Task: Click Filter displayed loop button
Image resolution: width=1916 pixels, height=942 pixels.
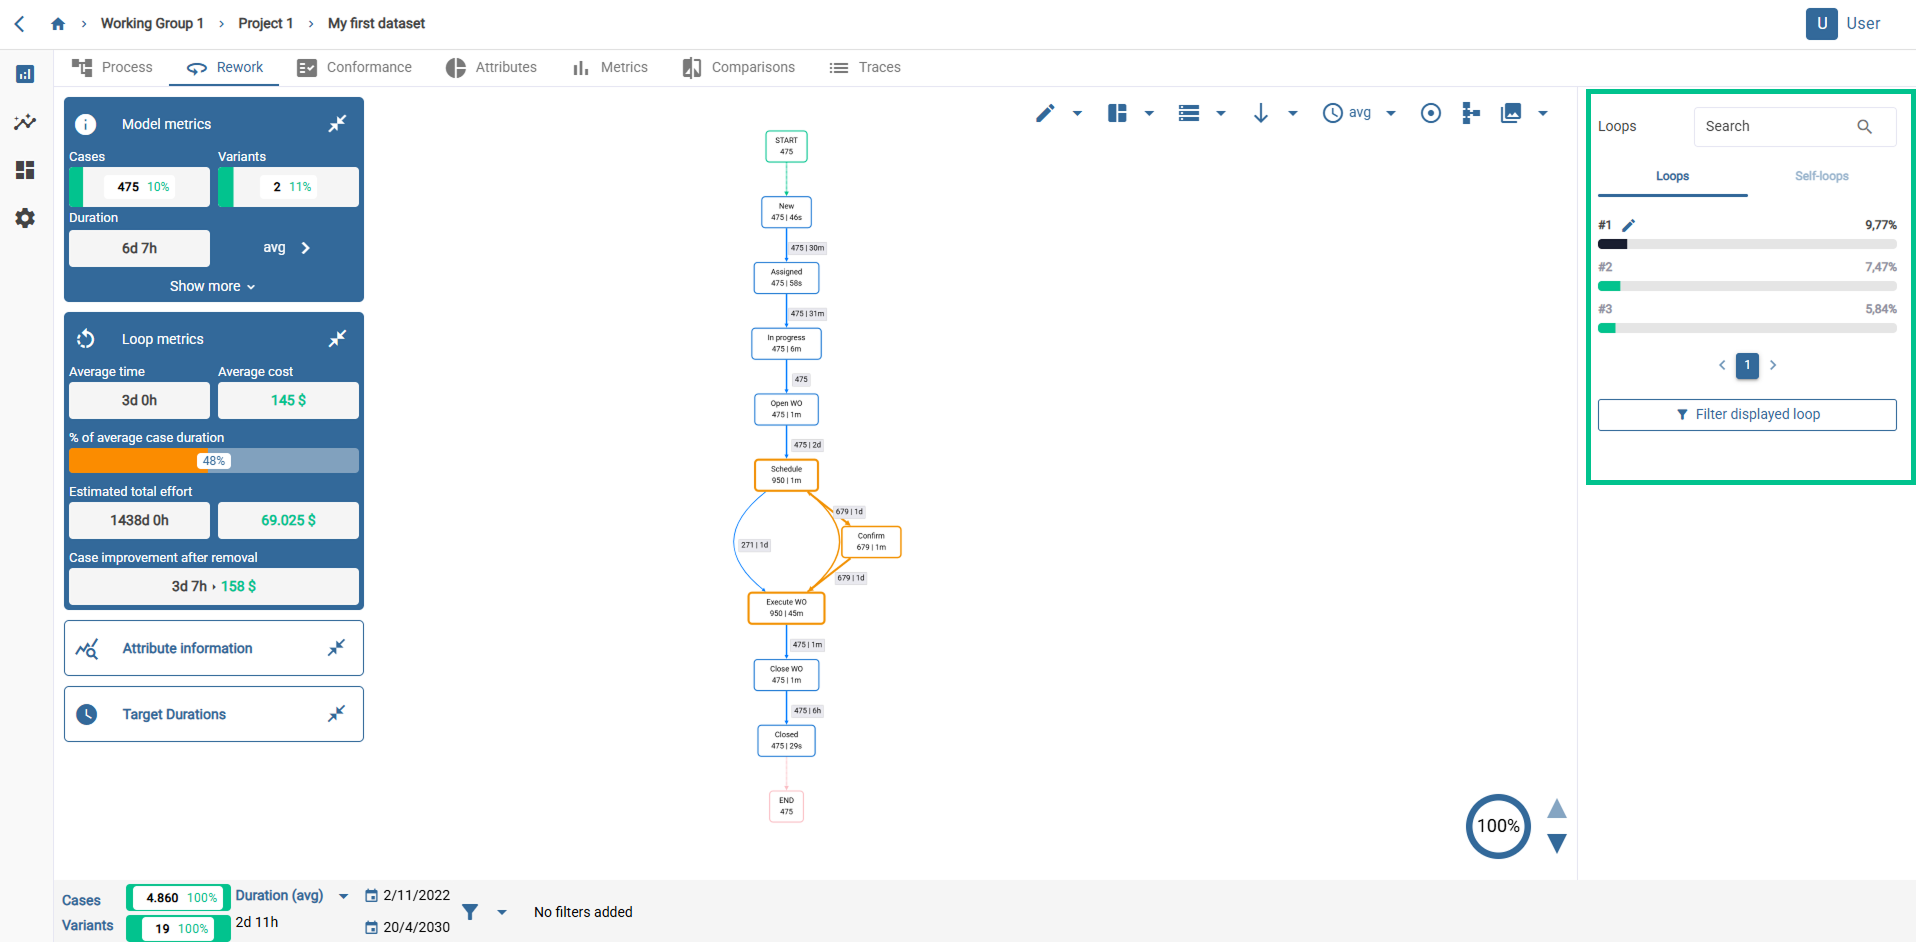Action: [1747, 414]
